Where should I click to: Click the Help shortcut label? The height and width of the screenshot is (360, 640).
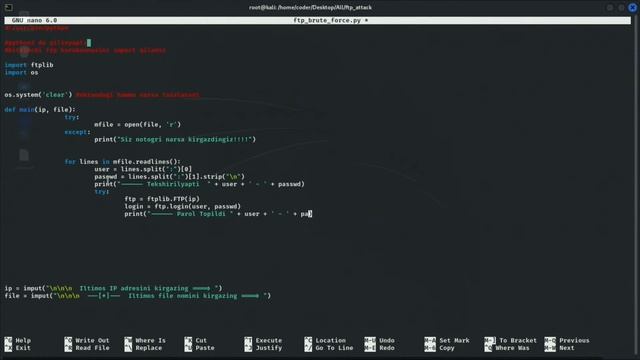pos(23,340)
